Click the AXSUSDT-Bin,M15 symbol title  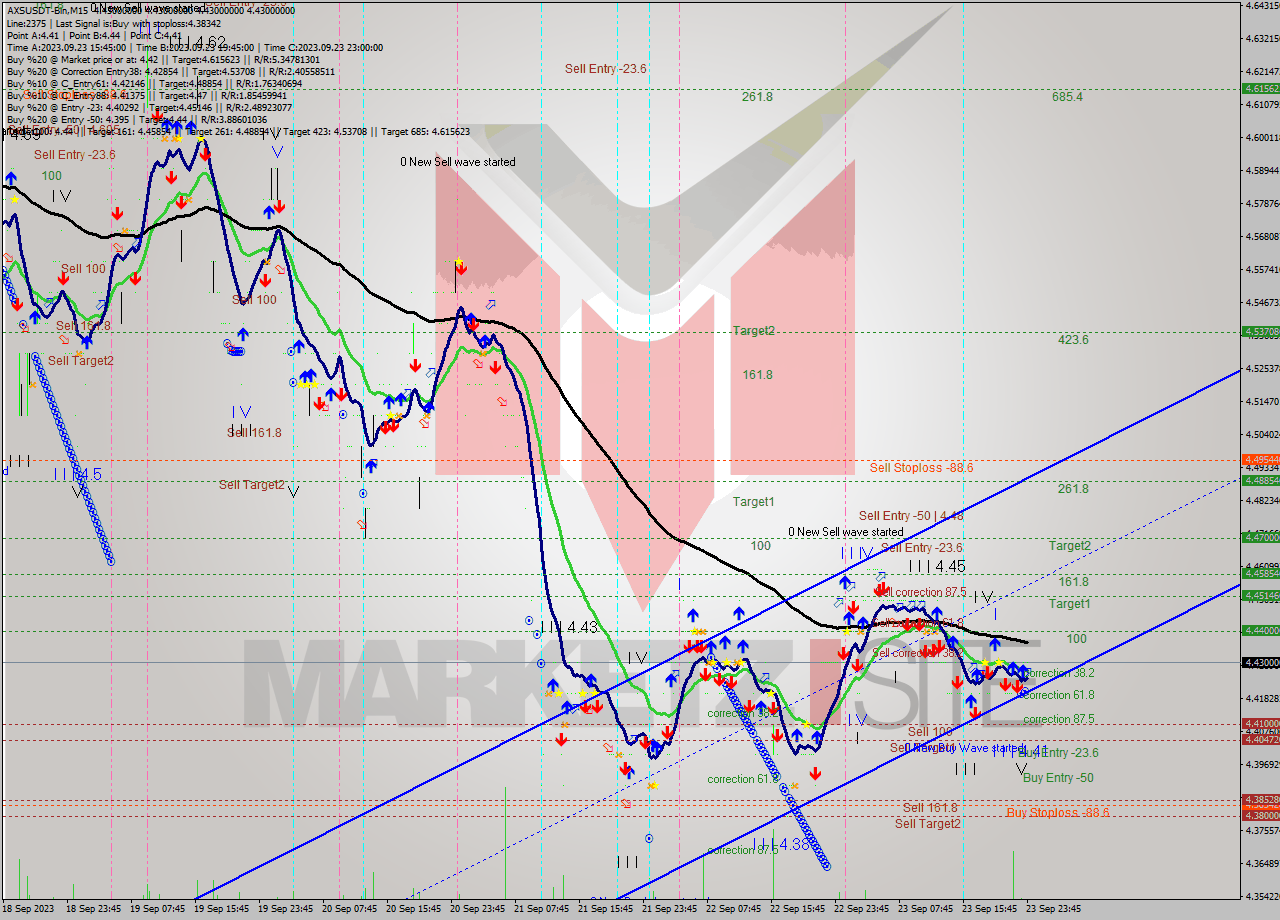tap(49, 10)
